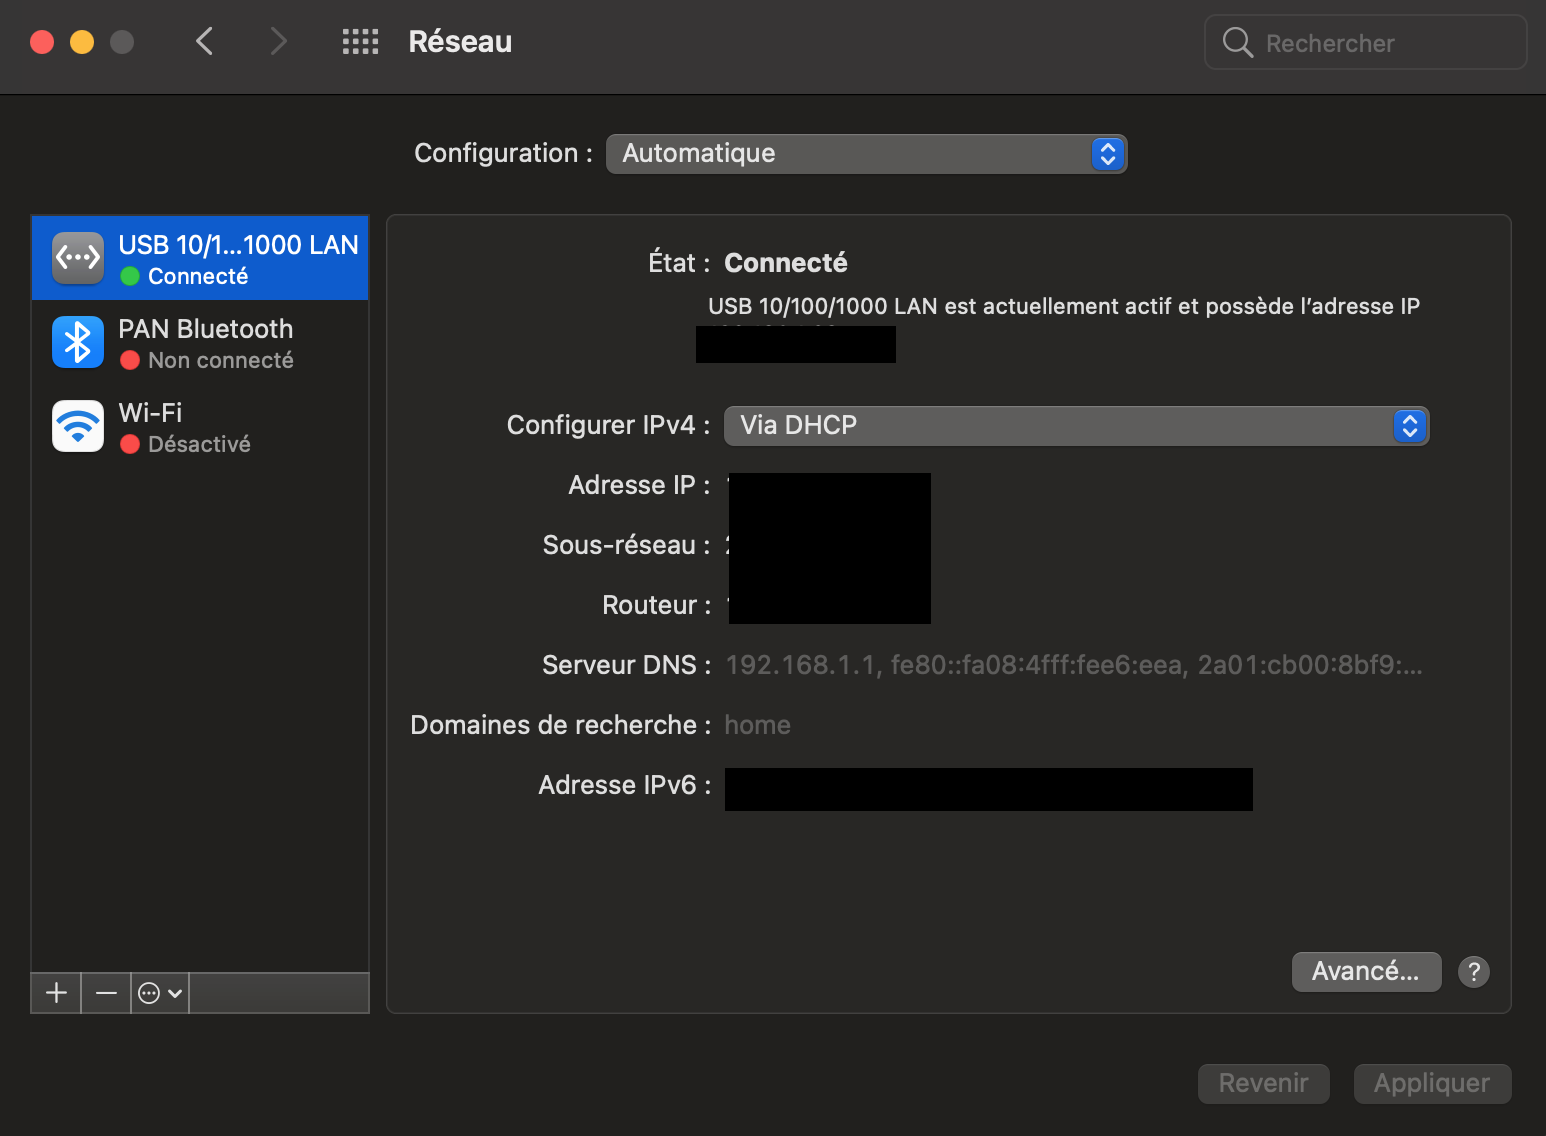Image resolution: width=1546 pixels, height=1136 pixels.
Task: Click the Avancé… button
Action: pyautogui.click(x=1366, y=972)
